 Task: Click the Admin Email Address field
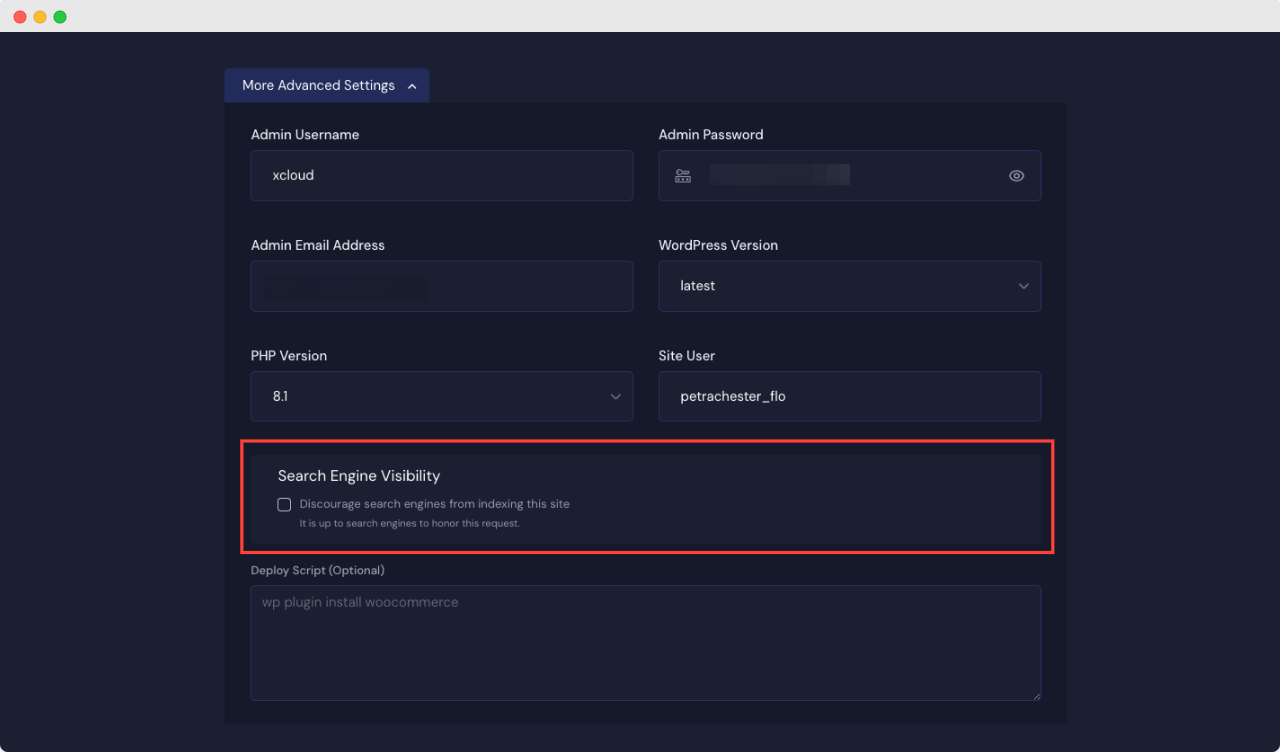tap(441, 287)
